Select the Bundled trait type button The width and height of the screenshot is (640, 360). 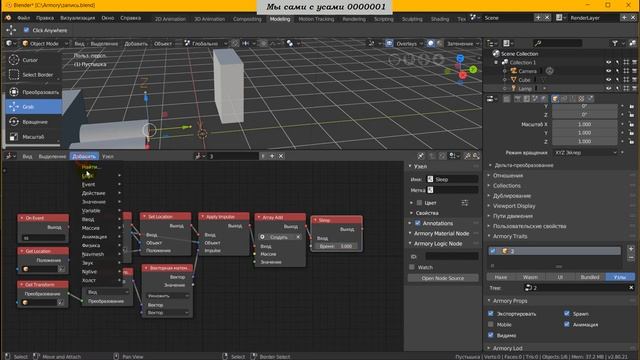590,277
